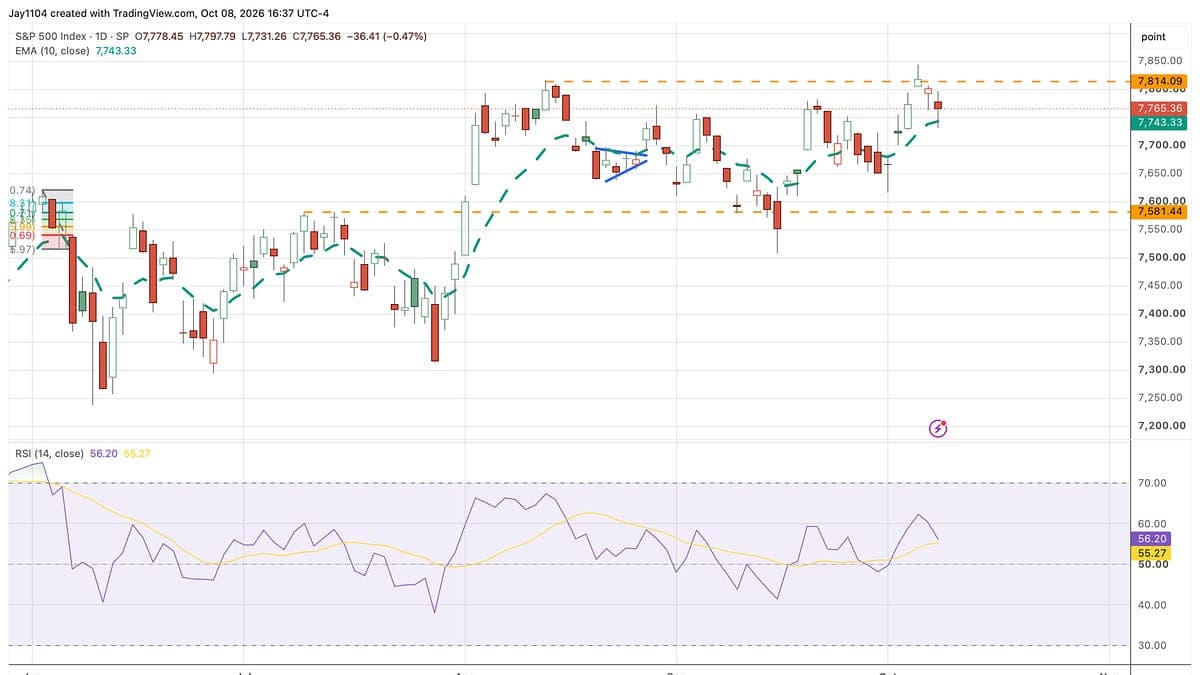Viewport: 1200px width, 675px height.
Task: Select the 7,581.44 orange price label
Action: (x=1159, y=211)
